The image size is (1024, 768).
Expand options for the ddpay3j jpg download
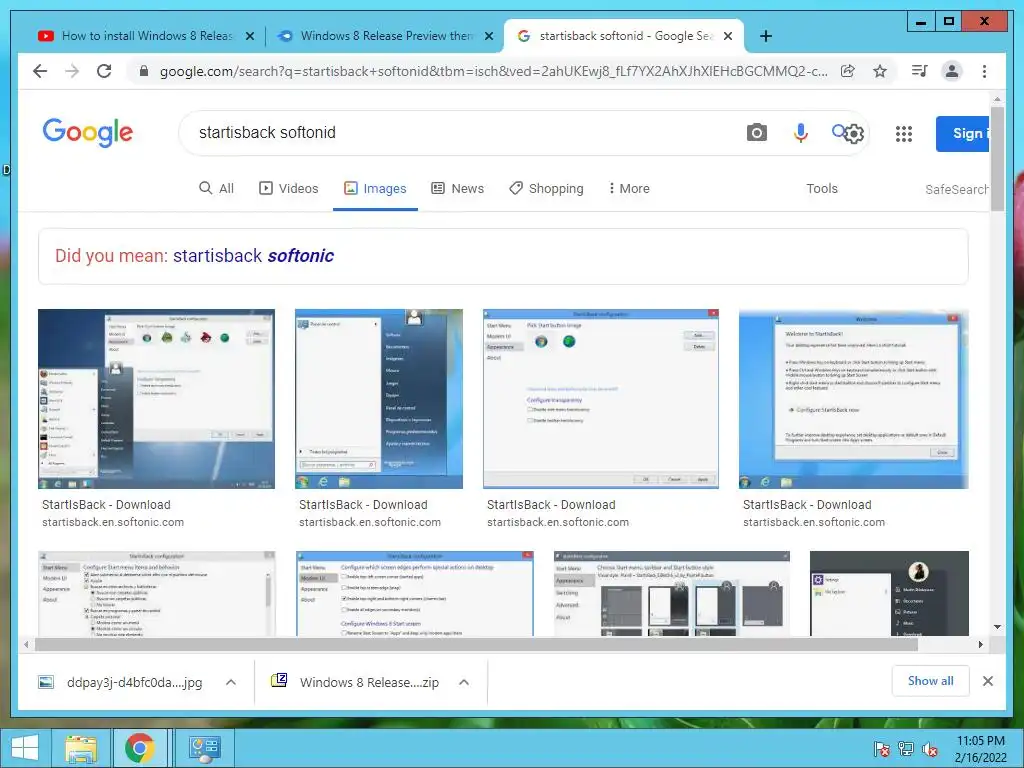tap(231, 682)
